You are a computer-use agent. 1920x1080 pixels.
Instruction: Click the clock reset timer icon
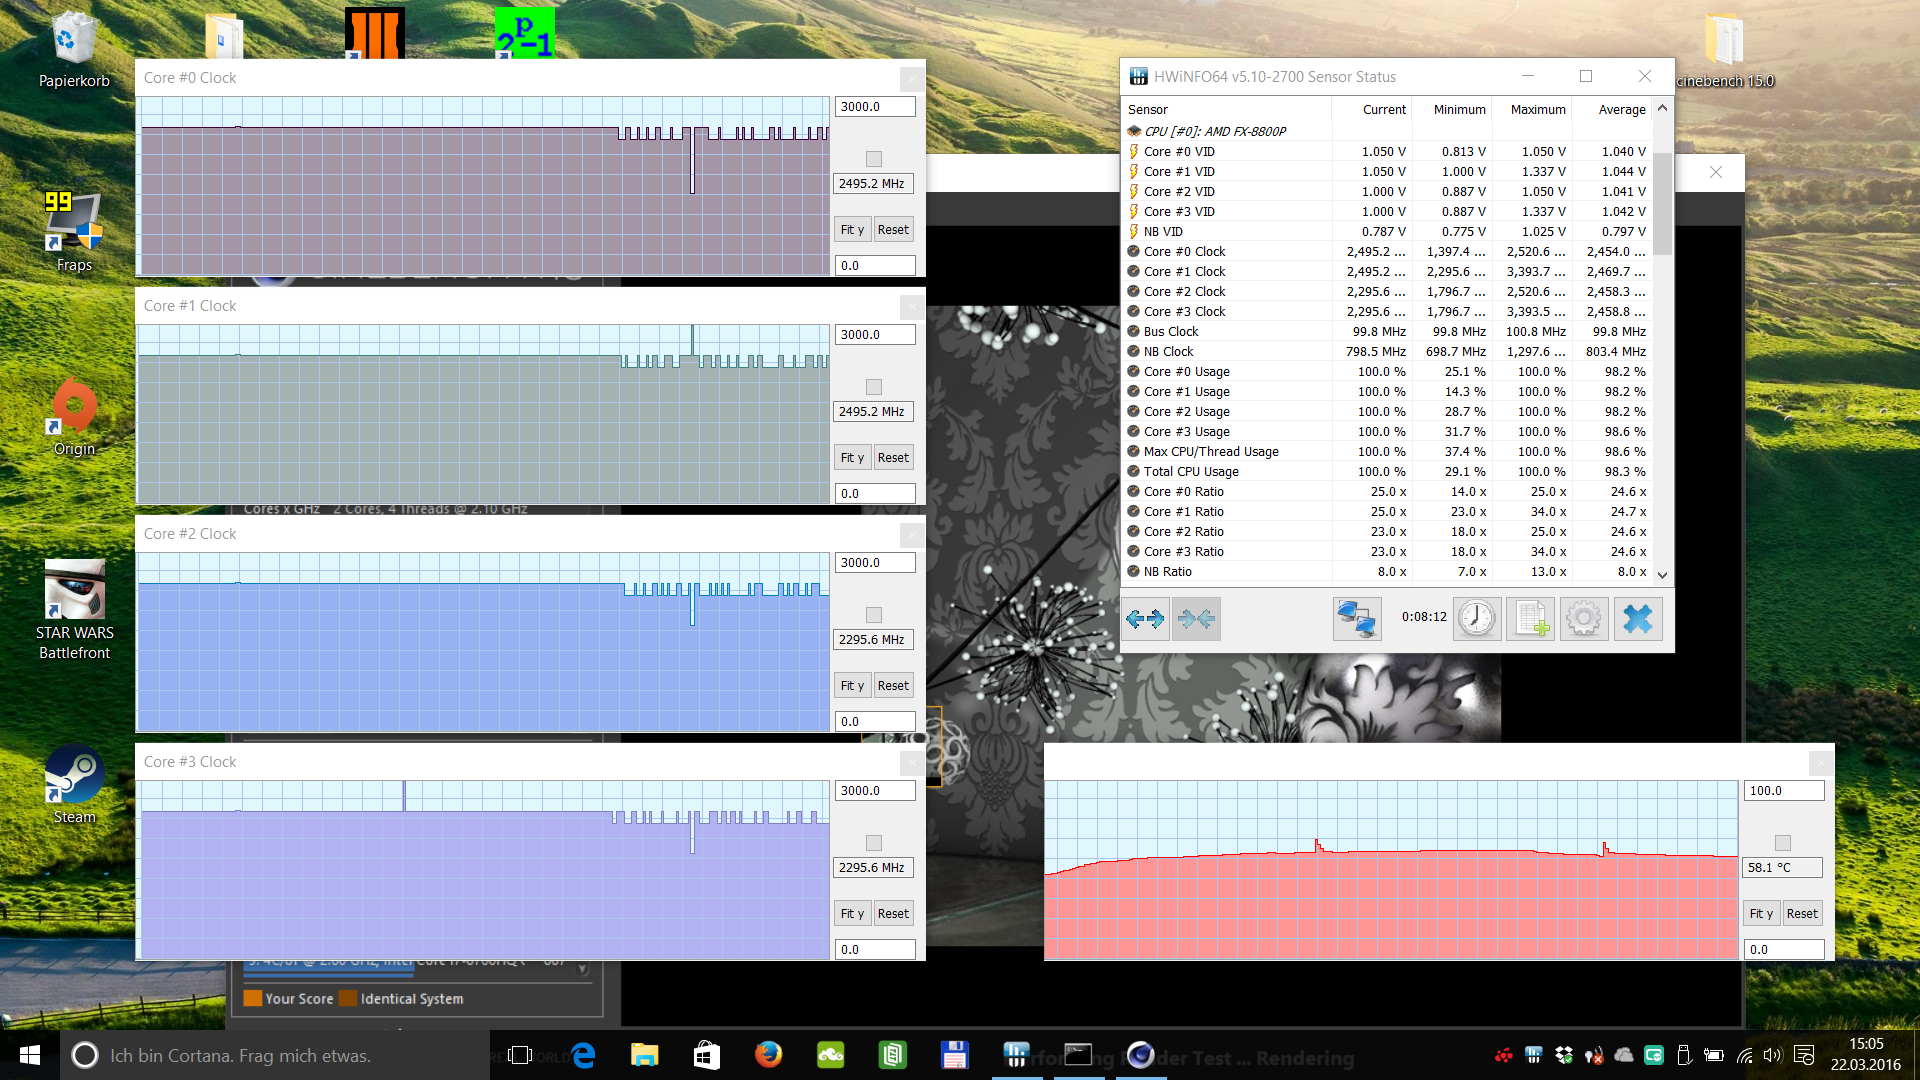(x=1477, y=619)
